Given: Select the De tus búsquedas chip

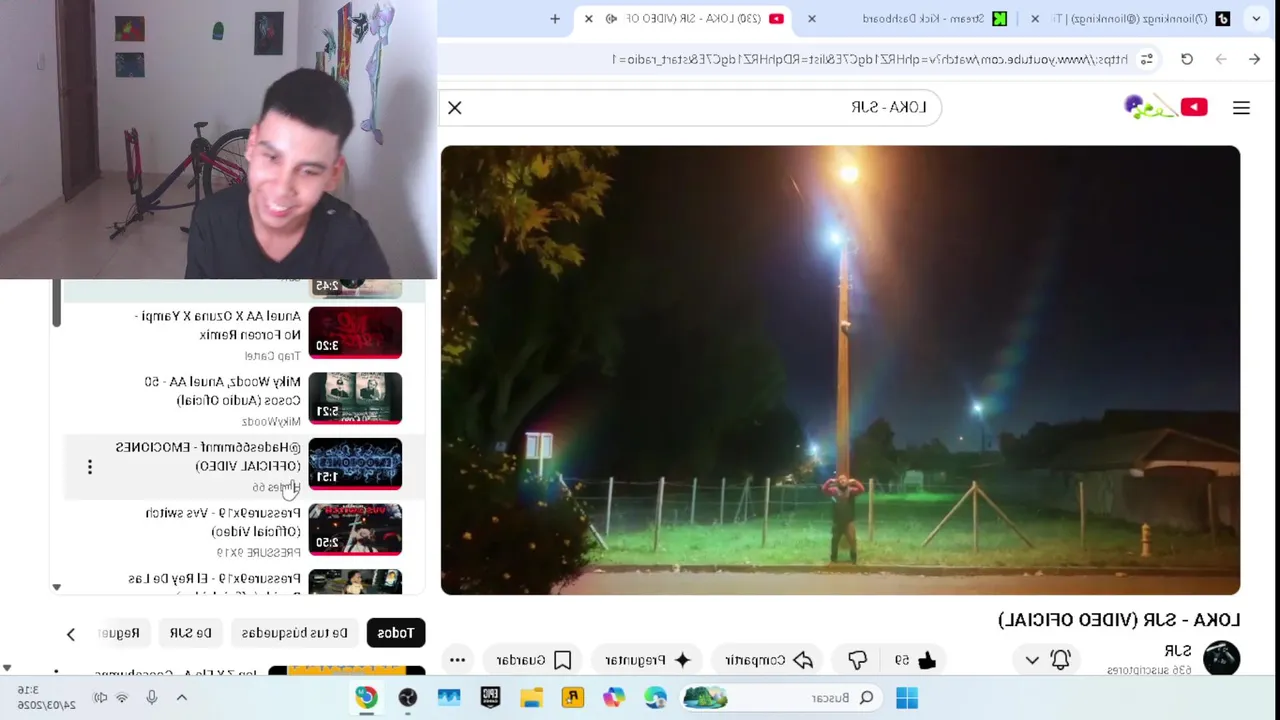Looking at the screenshot, I should click(294, 633).
